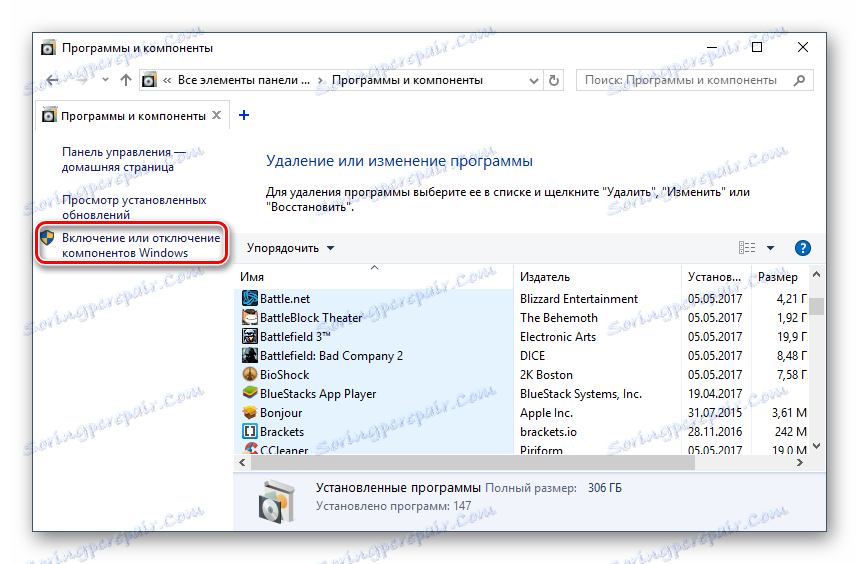The height and width of the screenshot is (564, 859).
Task: Open Панель управления — домашняя страница link
Action: (124, 159)
